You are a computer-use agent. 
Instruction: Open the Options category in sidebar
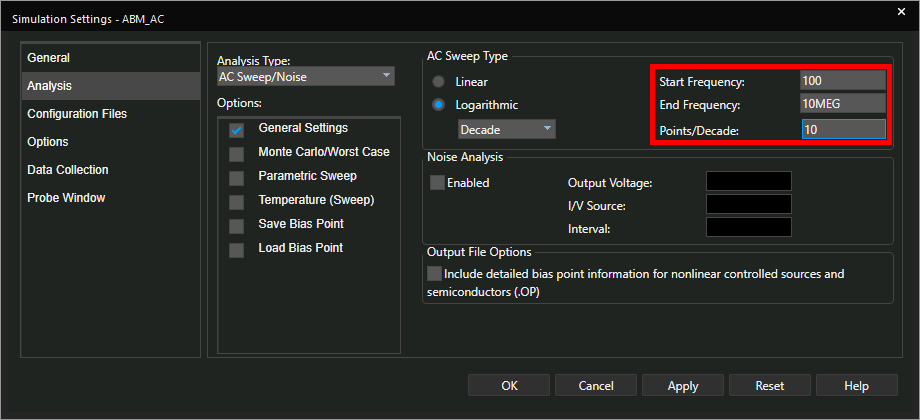pos(110,142)
